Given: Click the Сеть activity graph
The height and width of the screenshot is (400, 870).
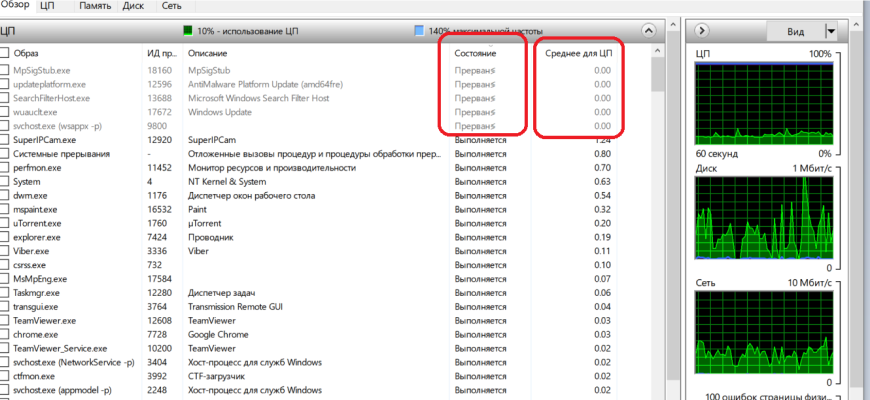Looking at the screenshot, I should pyautogui.click(x=763, y=333).
